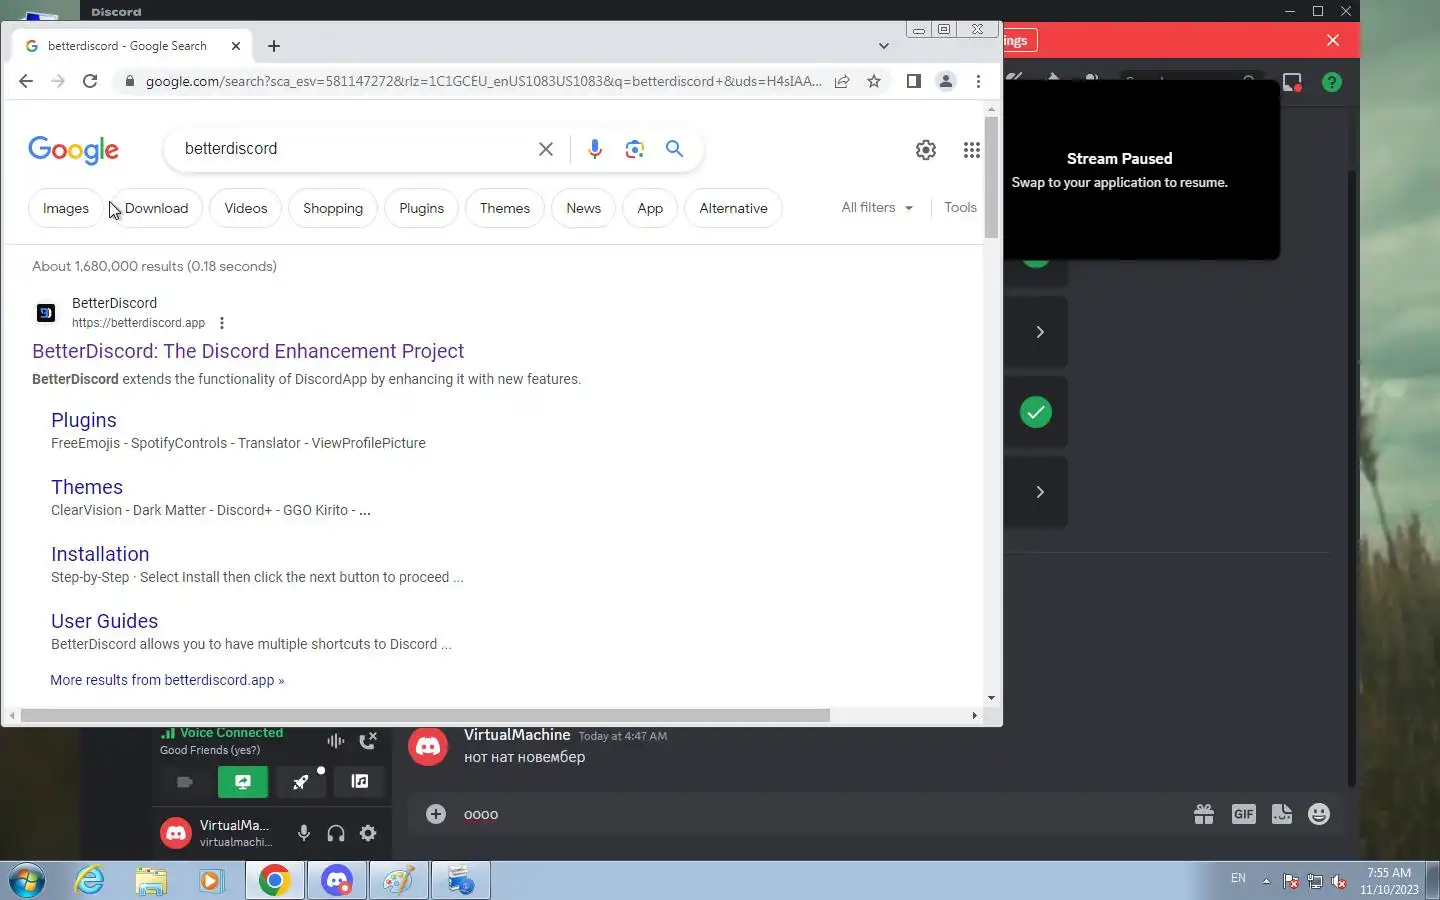Click the Discord message input box
This screenshot has height=900, width=1440.
pyautogui.click(x=820, y=814)
